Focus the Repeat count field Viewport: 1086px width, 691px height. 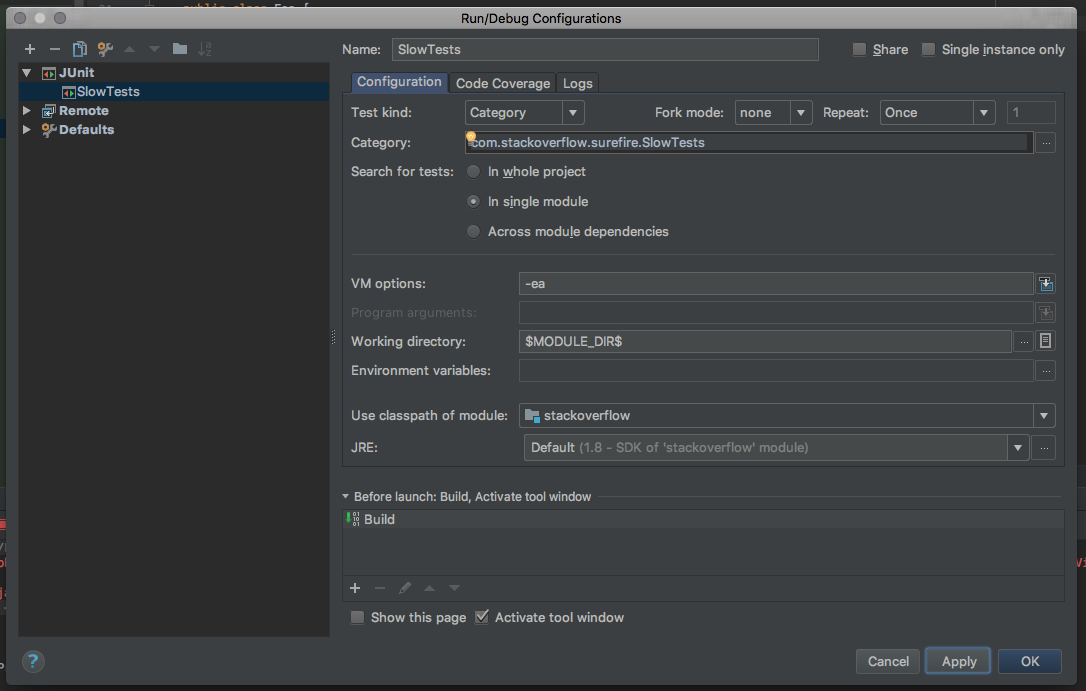(1031, 112)
